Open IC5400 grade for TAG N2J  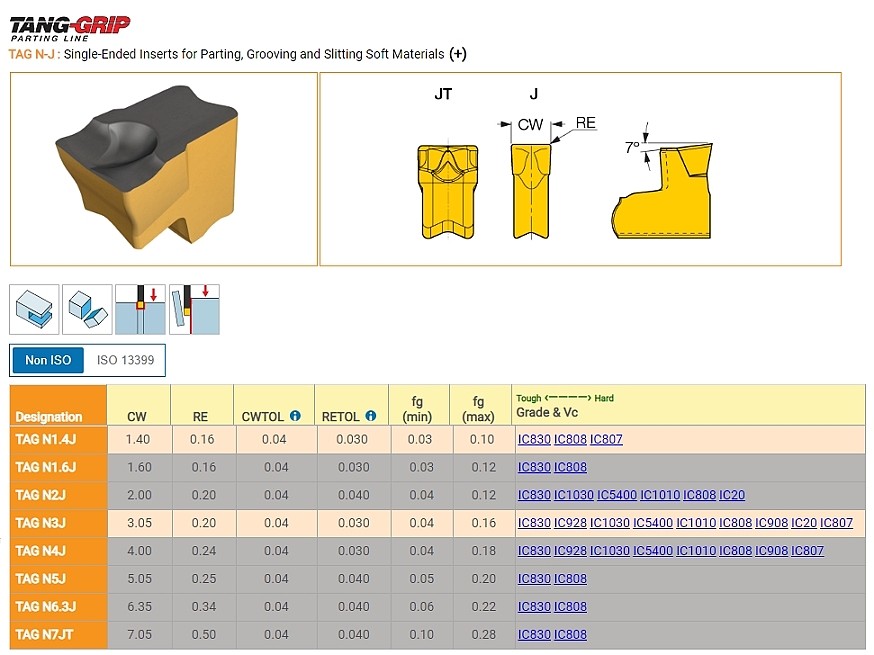click(x=617, y=495)
